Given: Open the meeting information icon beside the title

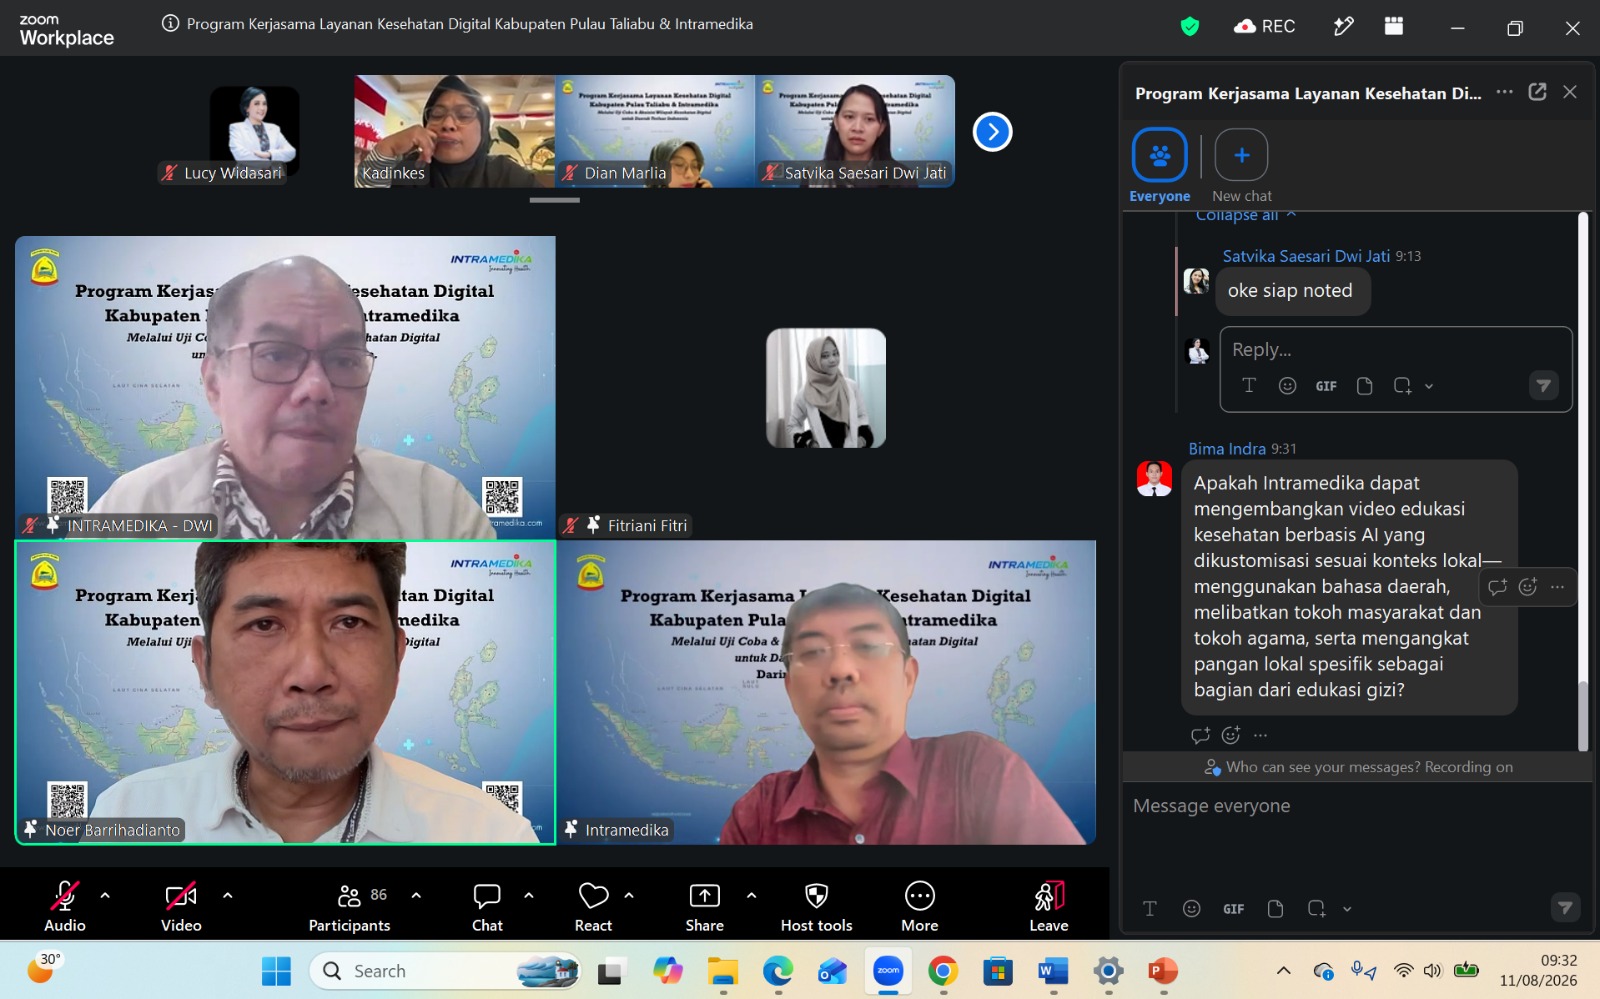Looking at the screenshot, I should point(170,24).
